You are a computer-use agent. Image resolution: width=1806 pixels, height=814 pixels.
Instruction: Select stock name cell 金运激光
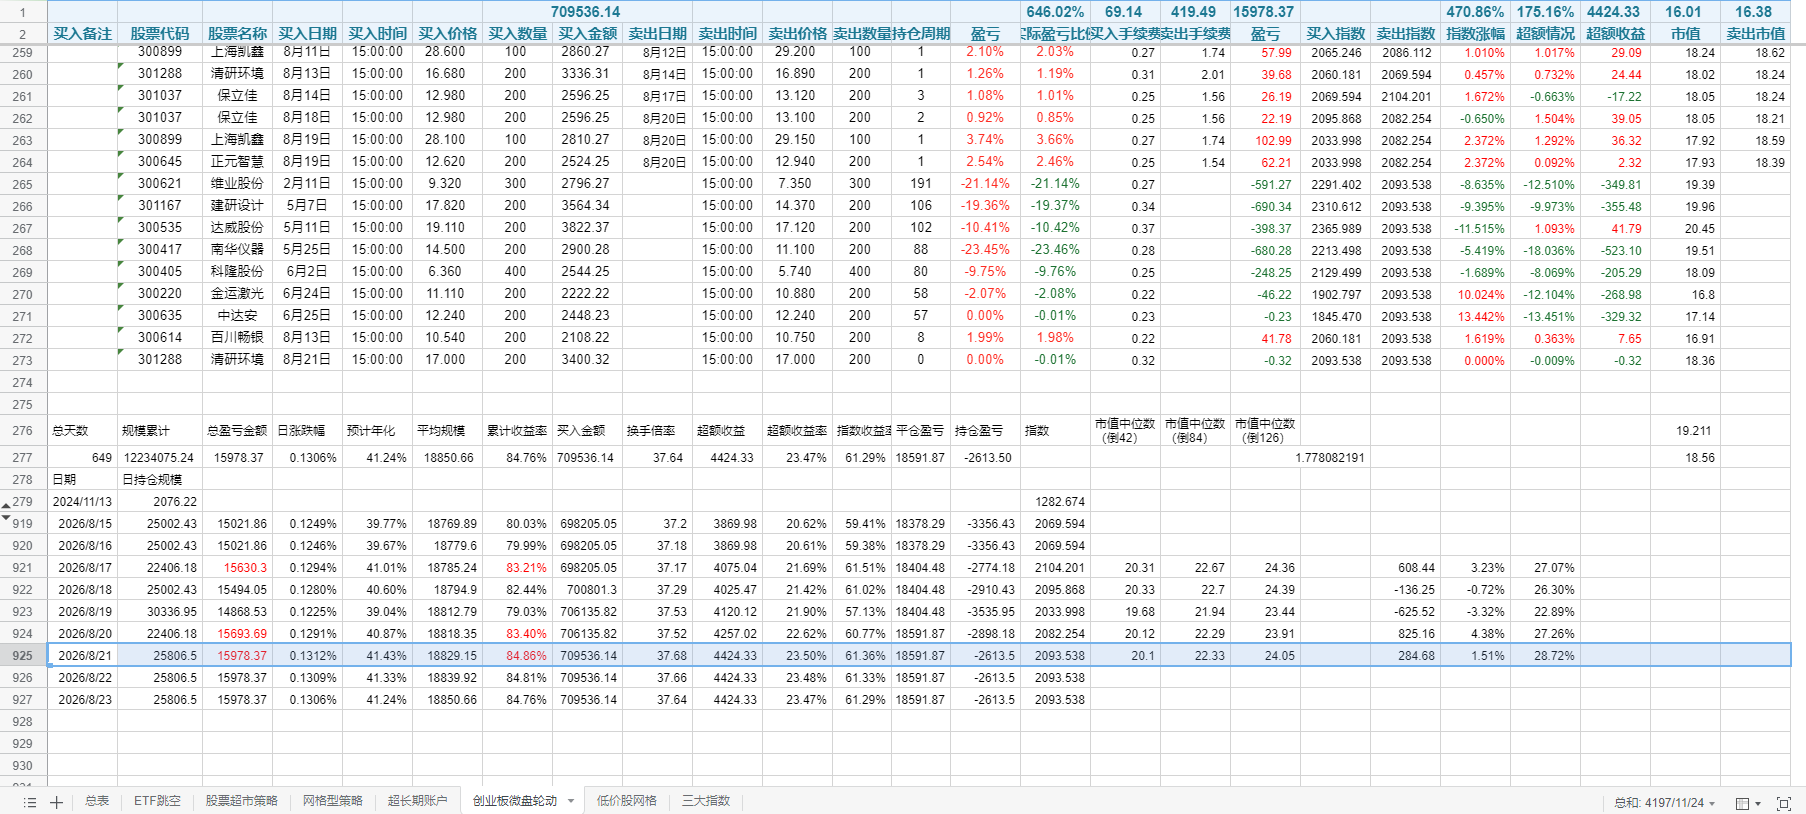(x=237, y=294)
